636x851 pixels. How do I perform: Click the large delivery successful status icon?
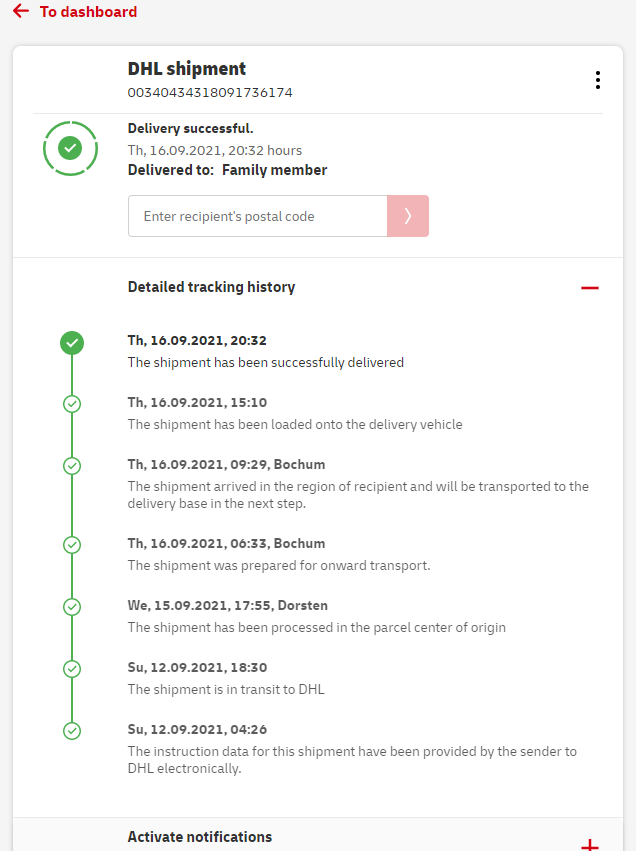coord(70,148)
